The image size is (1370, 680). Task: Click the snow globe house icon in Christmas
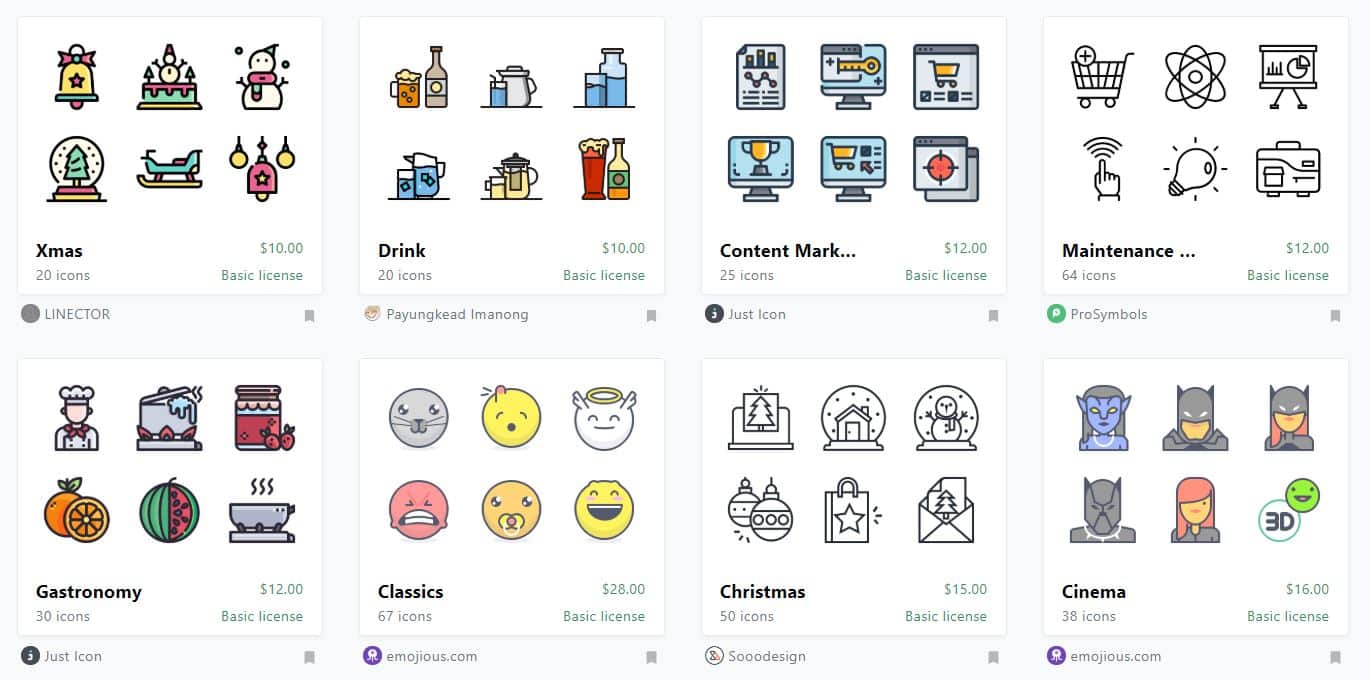853,418
